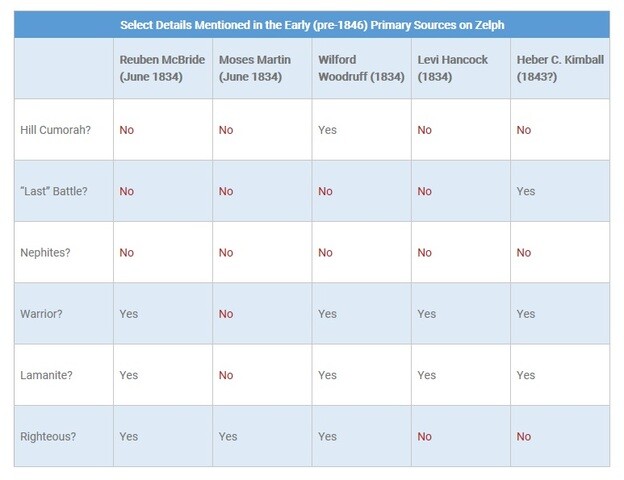This screenshot has width=624, height=480.
Task: Click the Hill Cumorah row label
Action: (x=53, y=130)
